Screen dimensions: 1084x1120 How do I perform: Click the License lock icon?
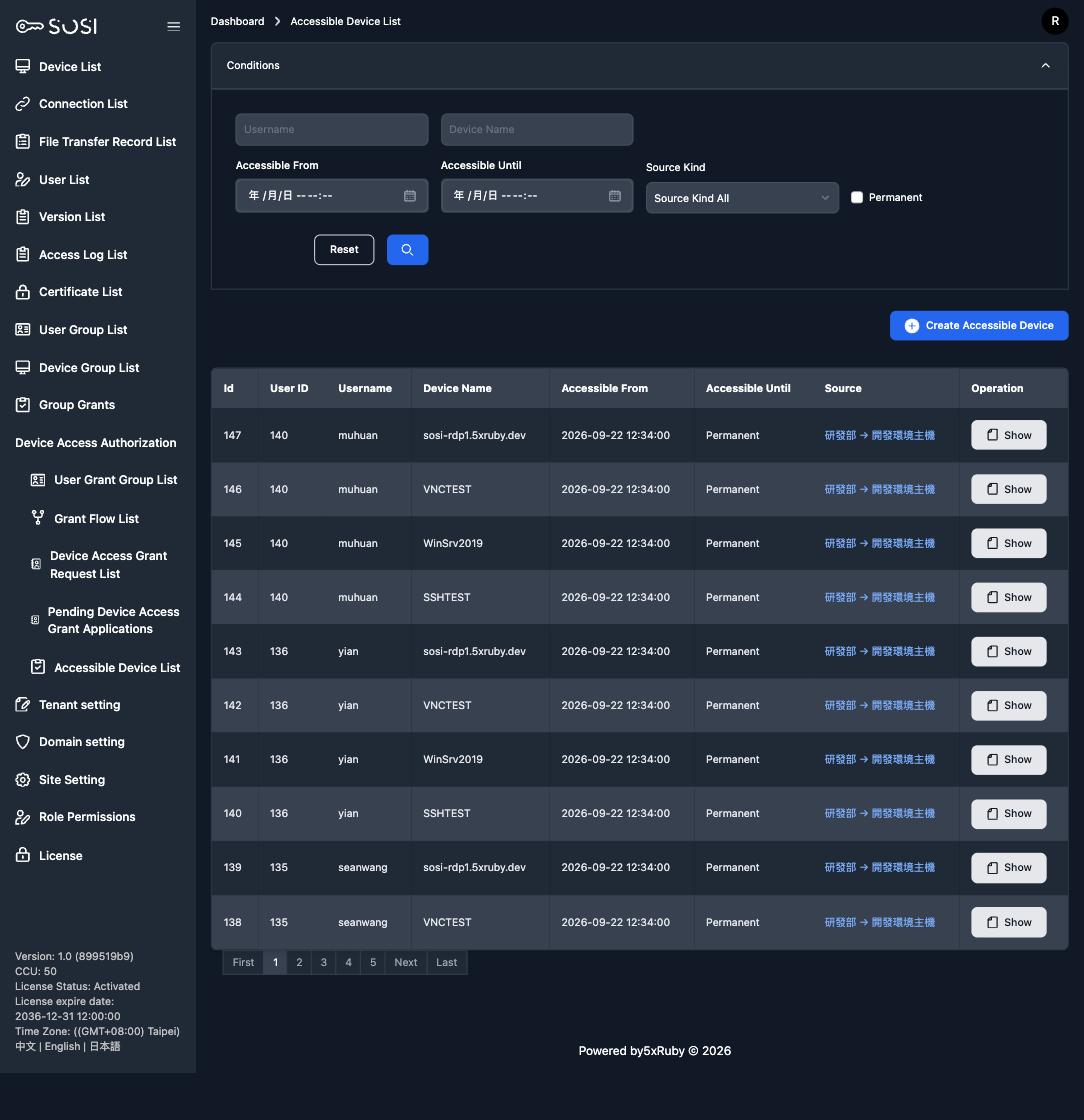(x=23, y=855)
